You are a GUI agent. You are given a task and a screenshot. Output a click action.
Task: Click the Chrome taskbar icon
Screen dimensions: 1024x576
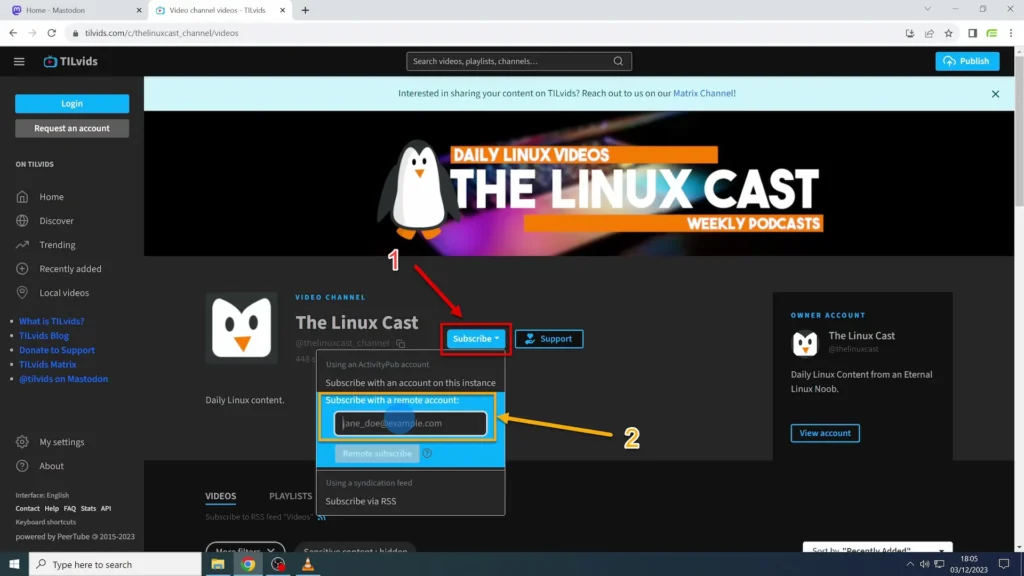(x=248, y=564)
